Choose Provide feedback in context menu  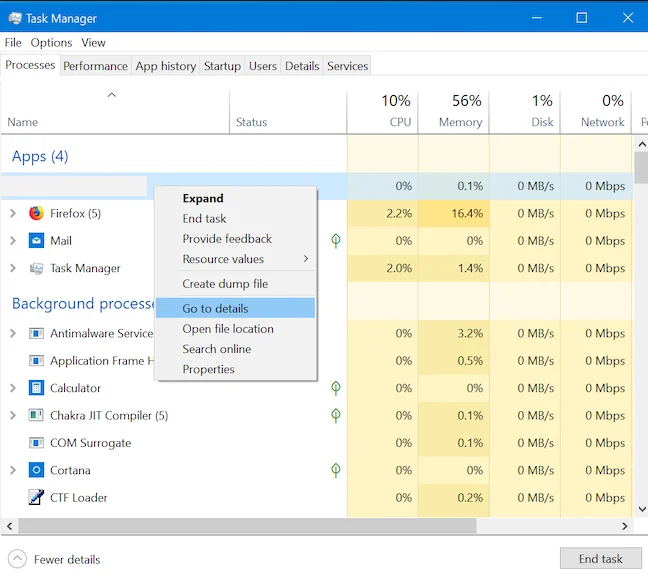(x=235, y=239)
